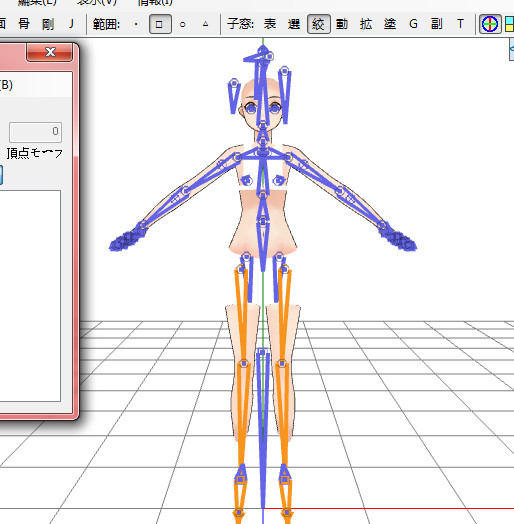
Task: Open the 動 object move sub-window
Action: (x=342, y=24)
